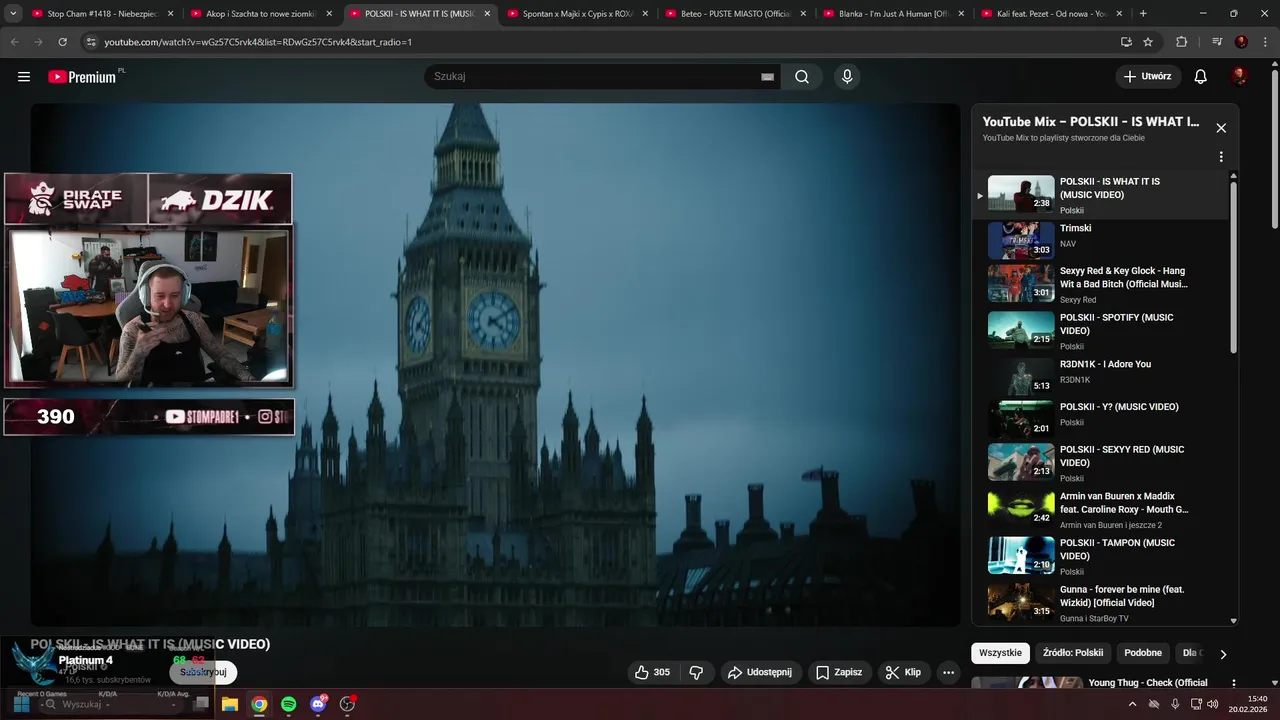Play Sexyy Red & Key Glock playlist item

pos(1100,284)
